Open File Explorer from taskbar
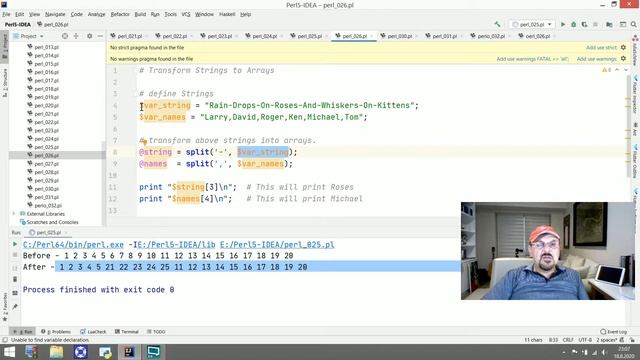This screenshot has width=640, height=360. click(56, 352)
